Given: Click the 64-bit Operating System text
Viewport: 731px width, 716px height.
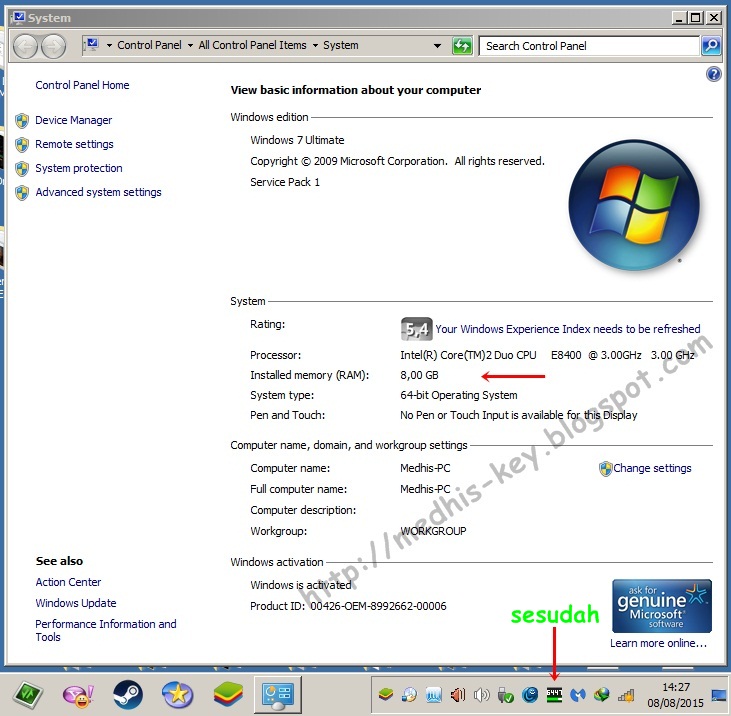Looking at the screenshot, I should [459, 395].
